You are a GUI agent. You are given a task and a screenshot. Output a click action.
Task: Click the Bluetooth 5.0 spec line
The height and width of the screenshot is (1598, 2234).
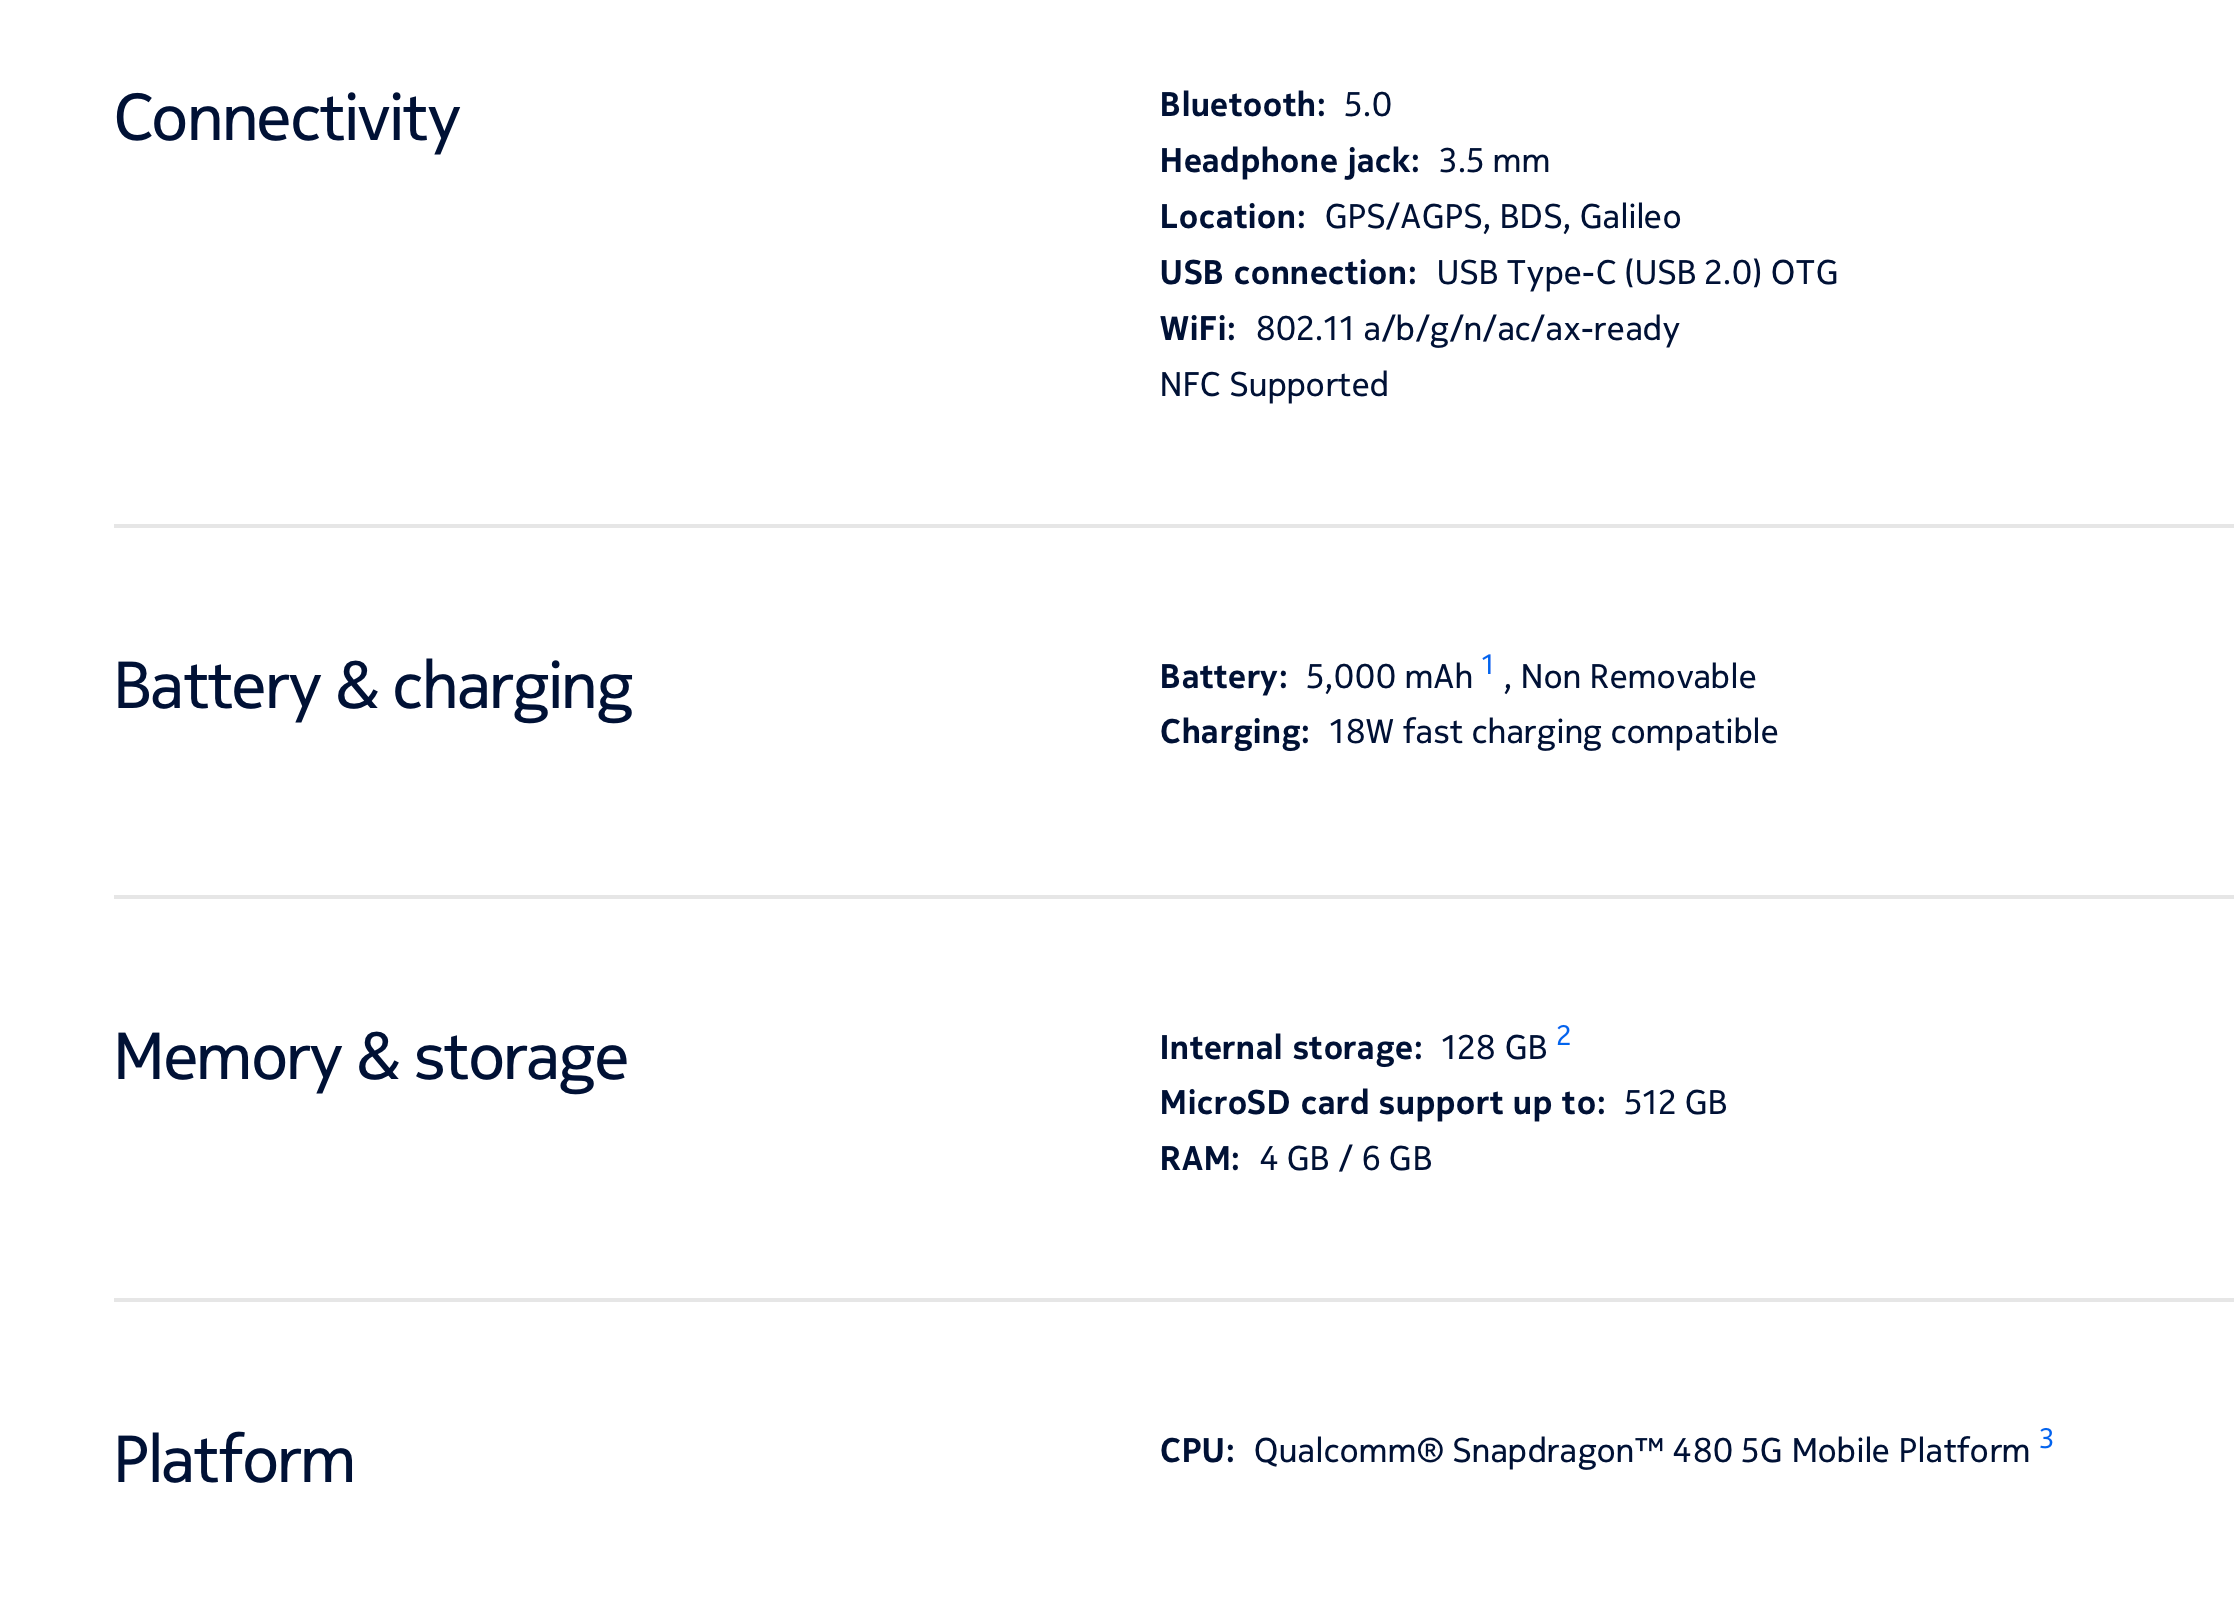(1275, 105)
